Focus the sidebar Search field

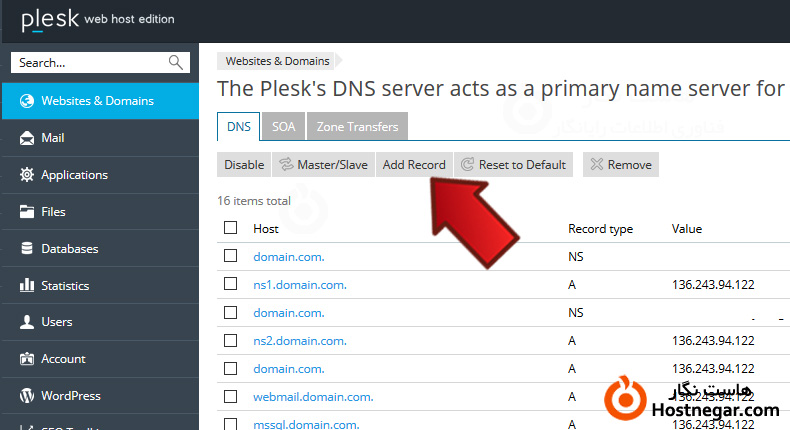click(90, 63)
